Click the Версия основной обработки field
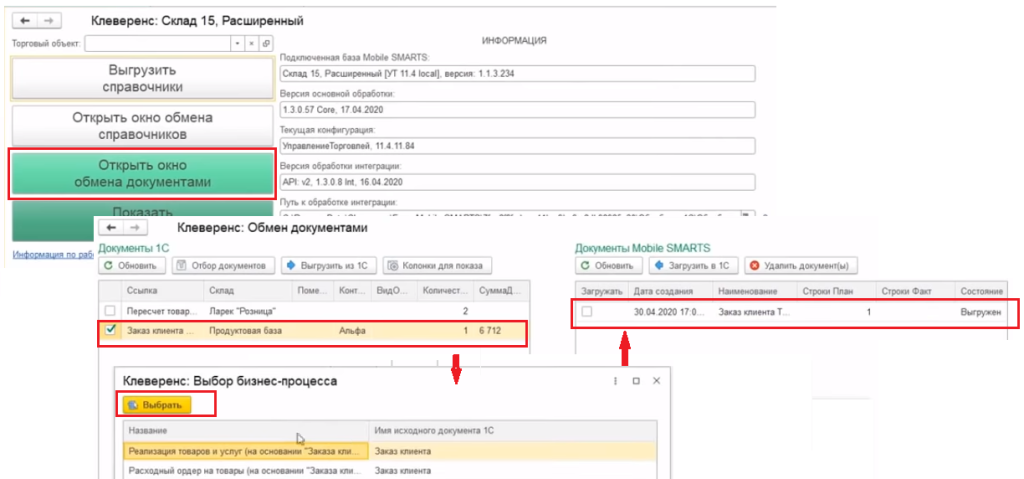This screenshot has width=1024, height=479. point(517,109)
